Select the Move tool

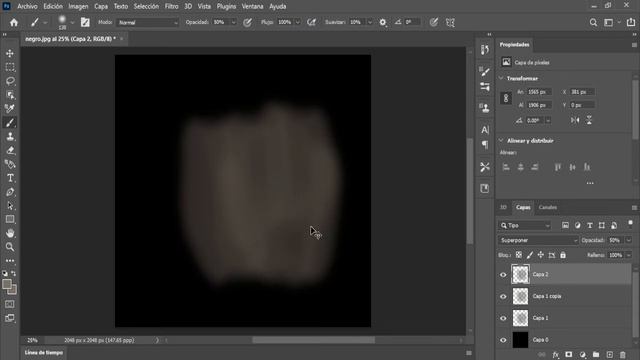pos(10,53)
